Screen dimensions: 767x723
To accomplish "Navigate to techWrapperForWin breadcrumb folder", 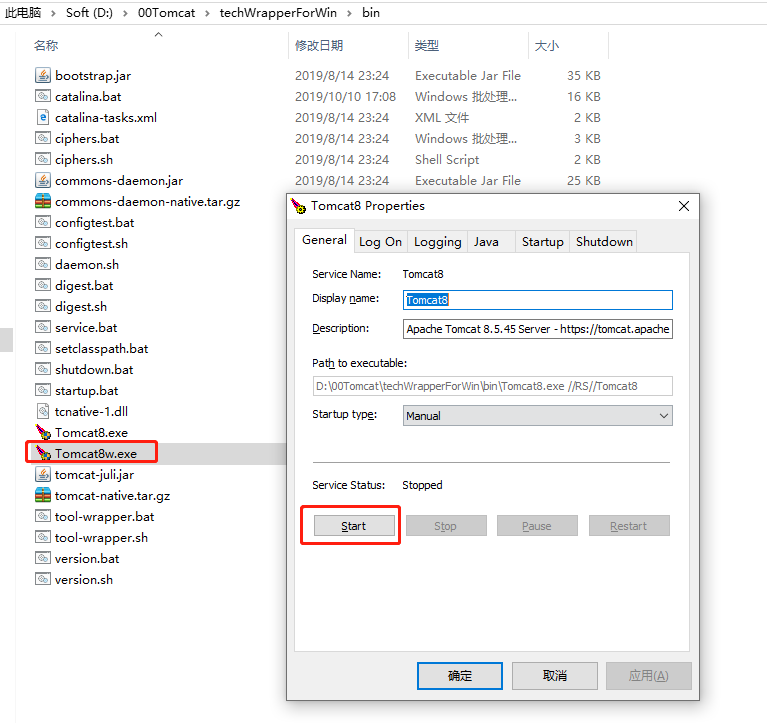I will point(278,13).
